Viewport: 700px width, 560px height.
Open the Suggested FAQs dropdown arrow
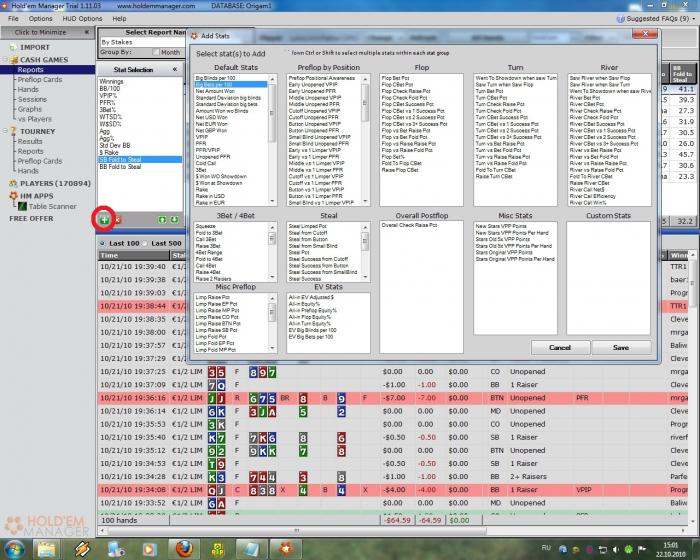click(694, 19)
